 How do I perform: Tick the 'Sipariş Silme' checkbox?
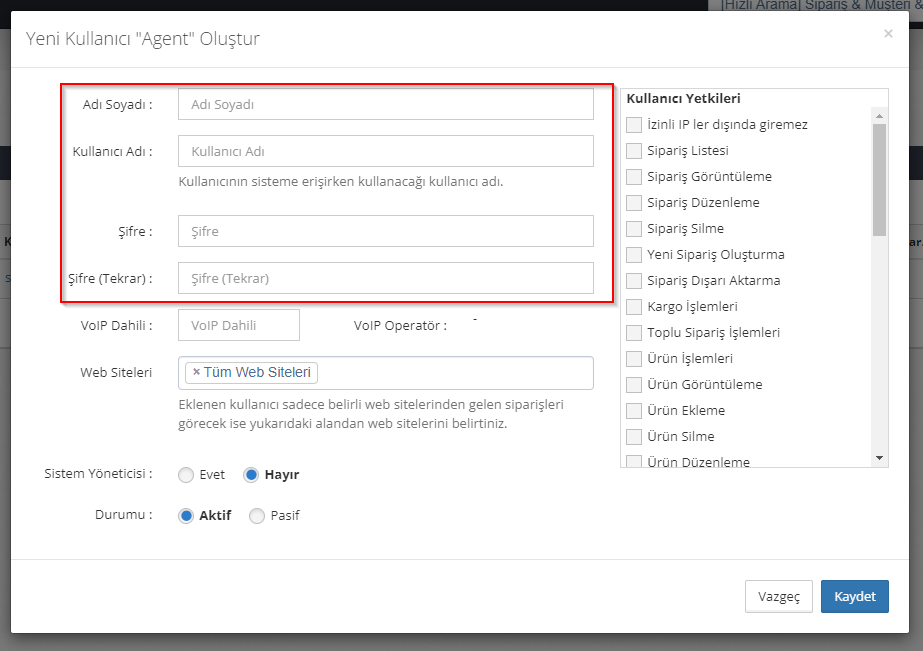tap(634, 229)
